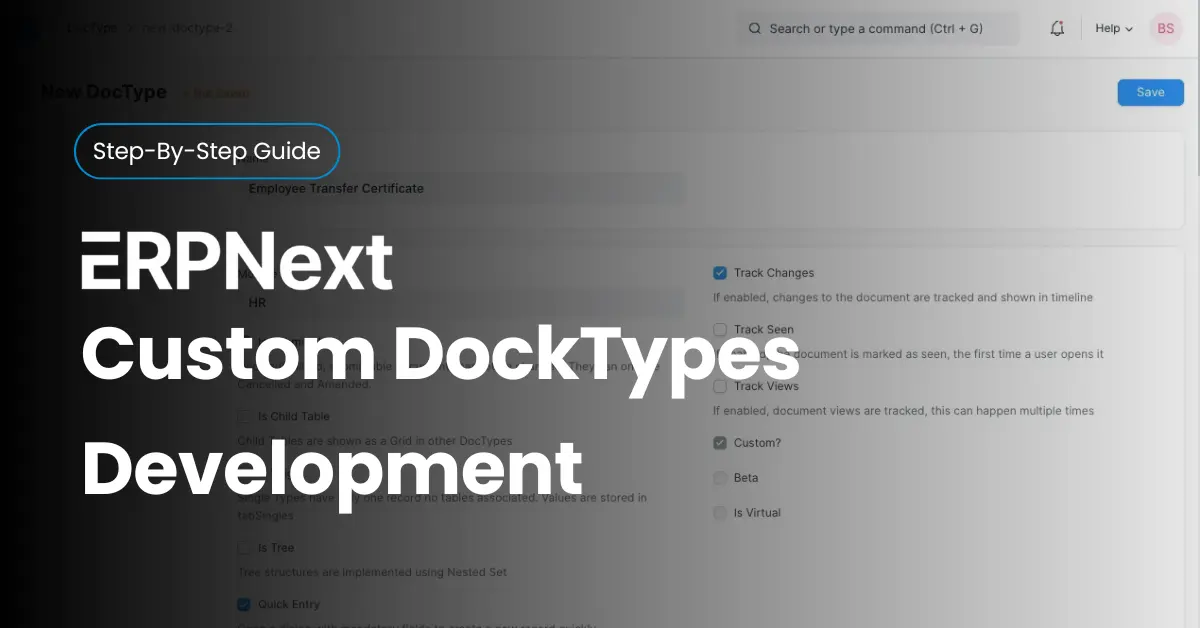Click the search magnifier icon
1200x628 pixels.
755,29
